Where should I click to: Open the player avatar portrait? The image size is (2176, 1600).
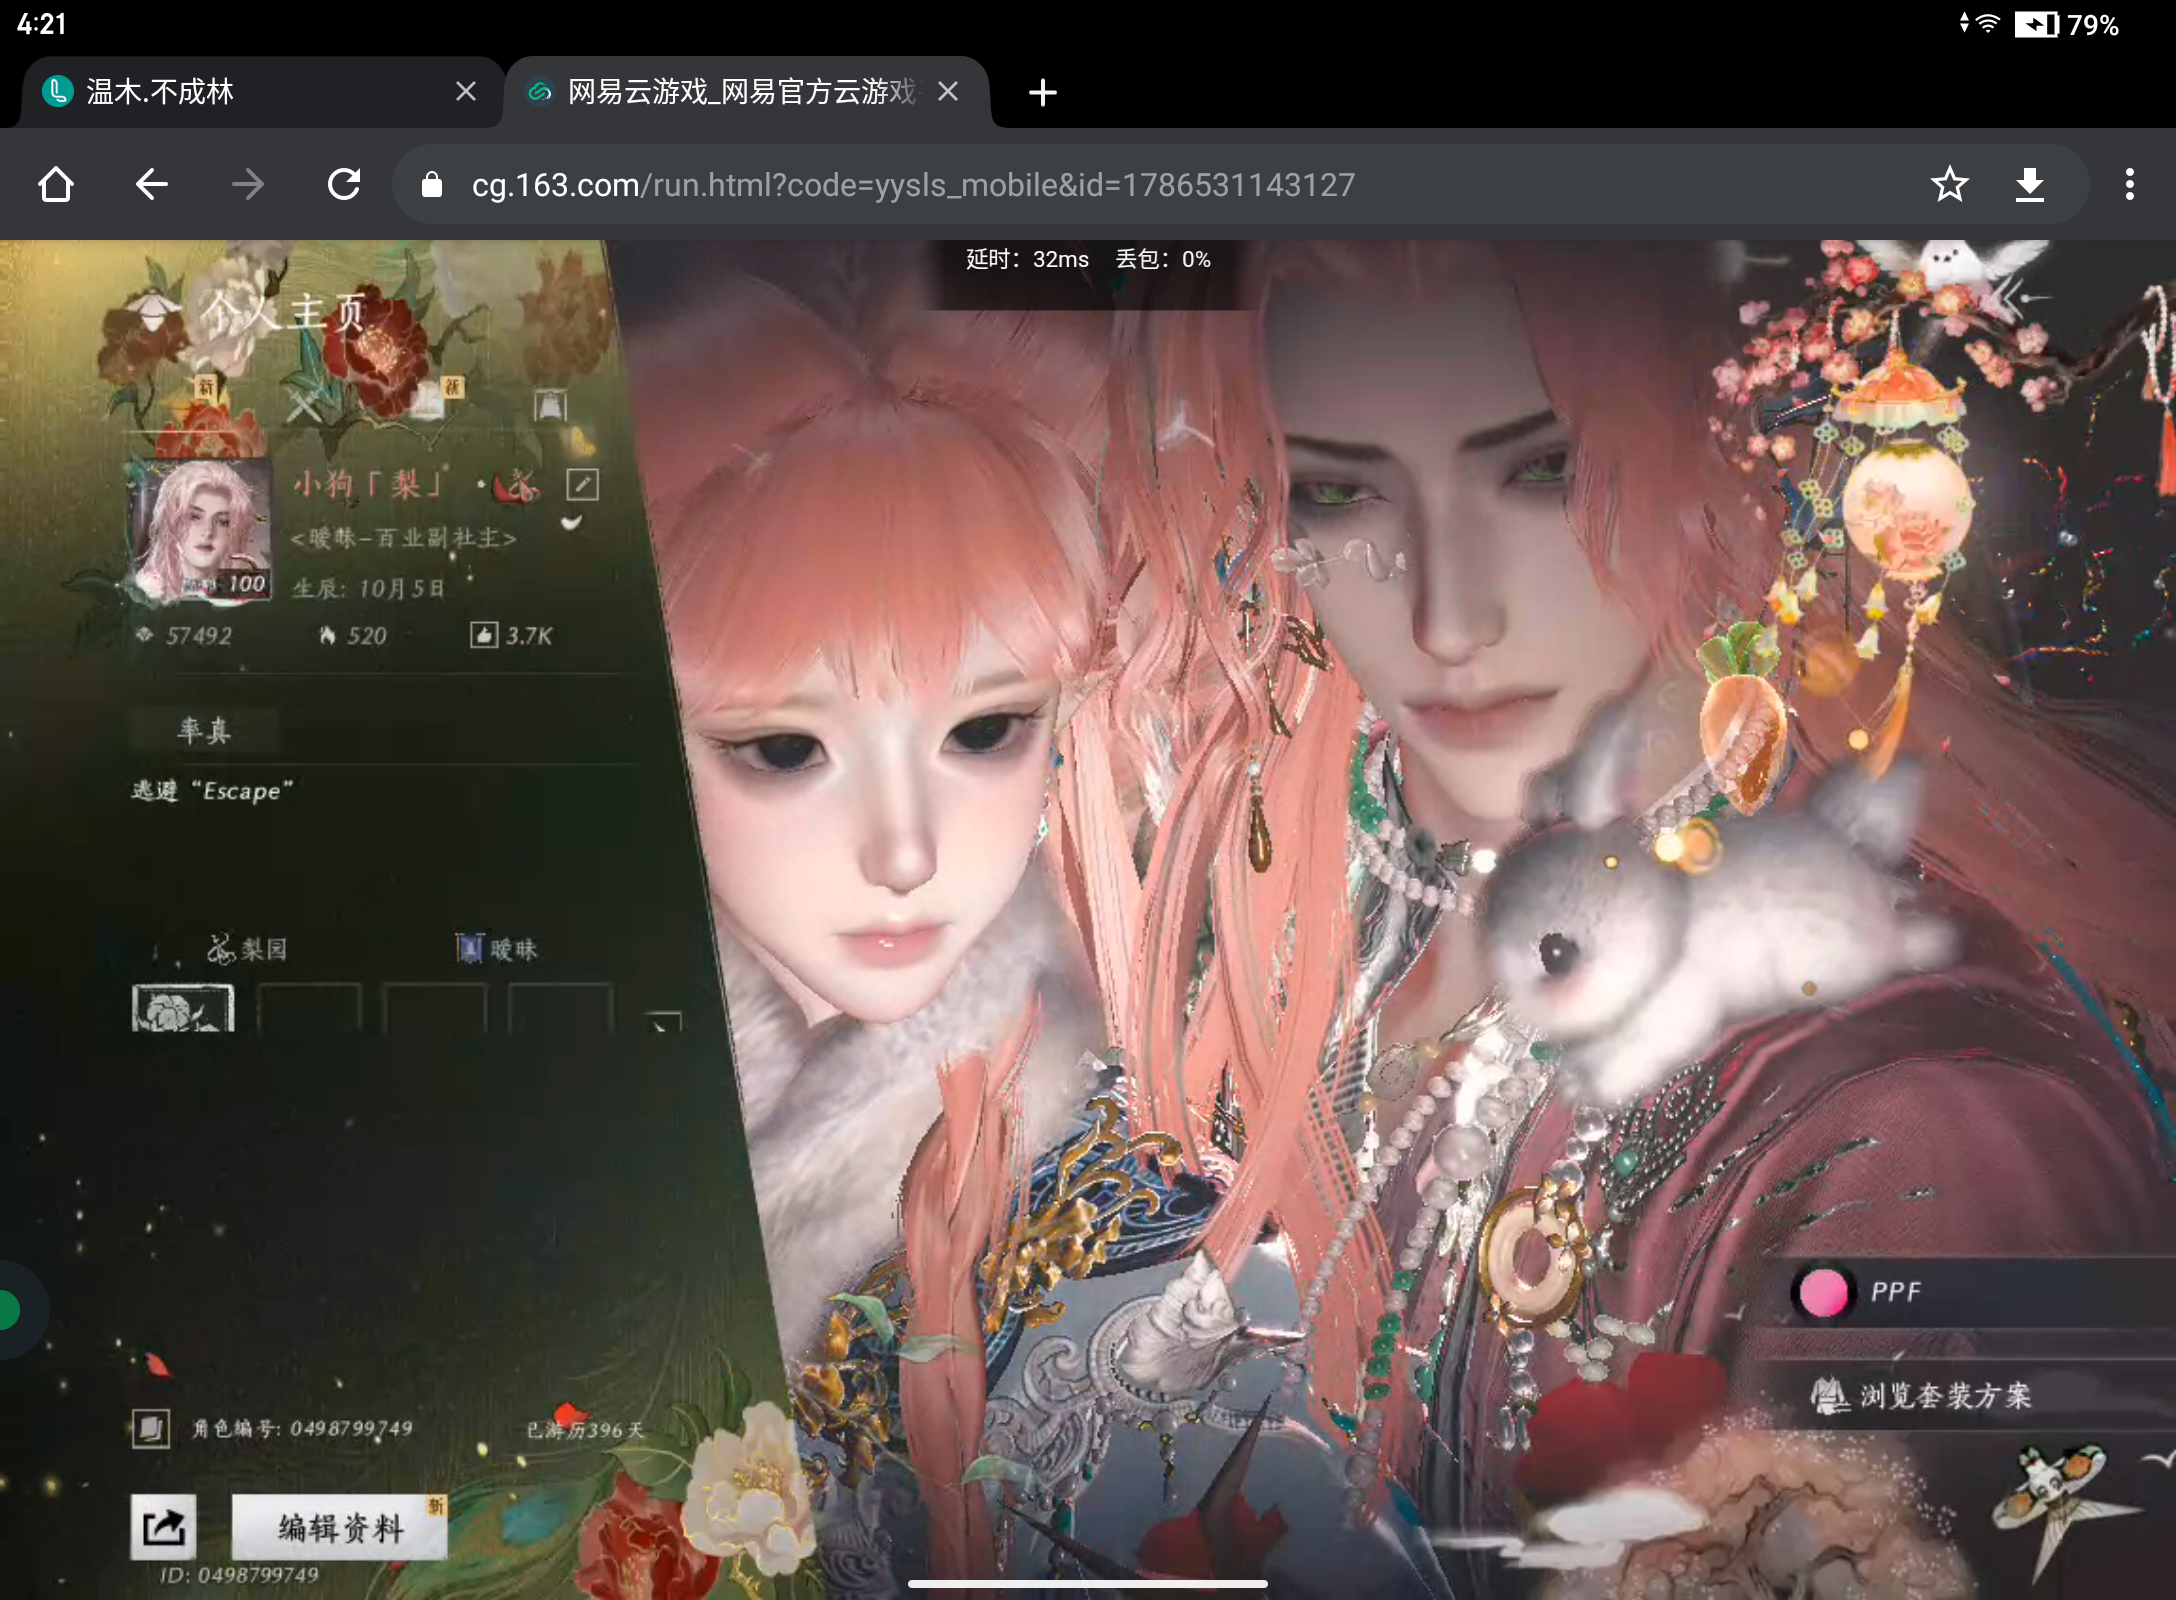(x=202, y=530)
